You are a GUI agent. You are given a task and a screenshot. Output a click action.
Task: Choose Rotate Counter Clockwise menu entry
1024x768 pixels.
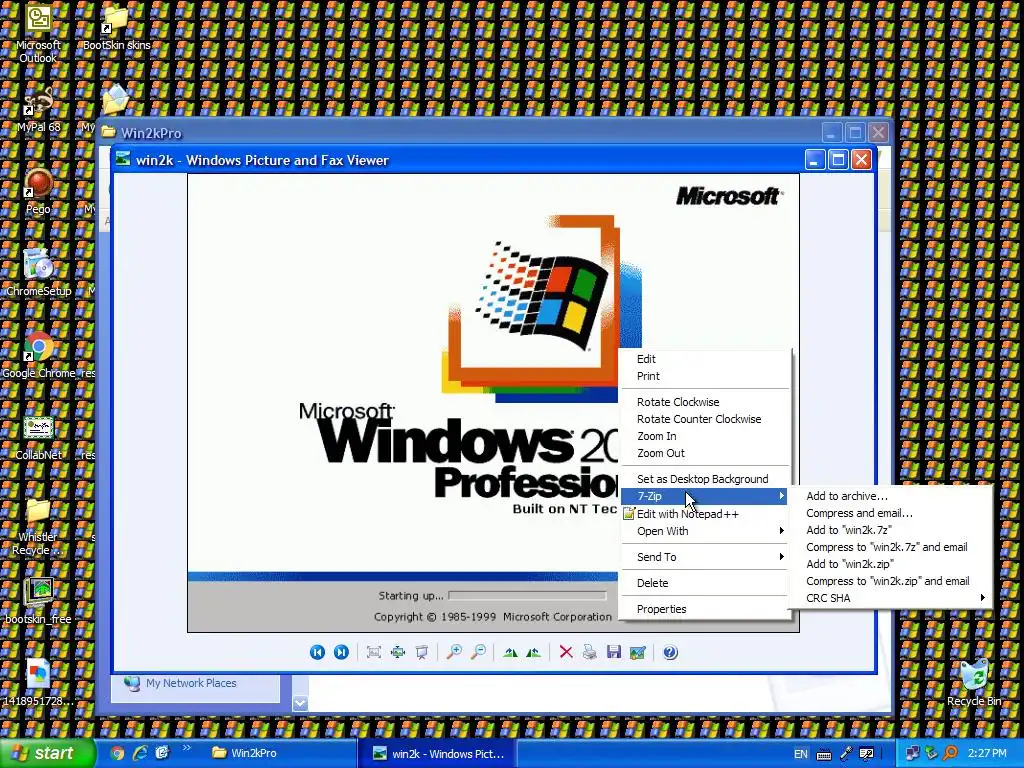705,419
